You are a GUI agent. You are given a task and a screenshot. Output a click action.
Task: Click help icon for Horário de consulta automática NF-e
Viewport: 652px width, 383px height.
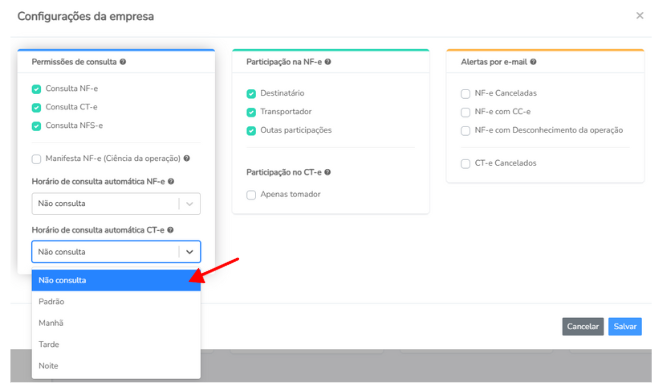pyautogui.click(x=171, y=182)
